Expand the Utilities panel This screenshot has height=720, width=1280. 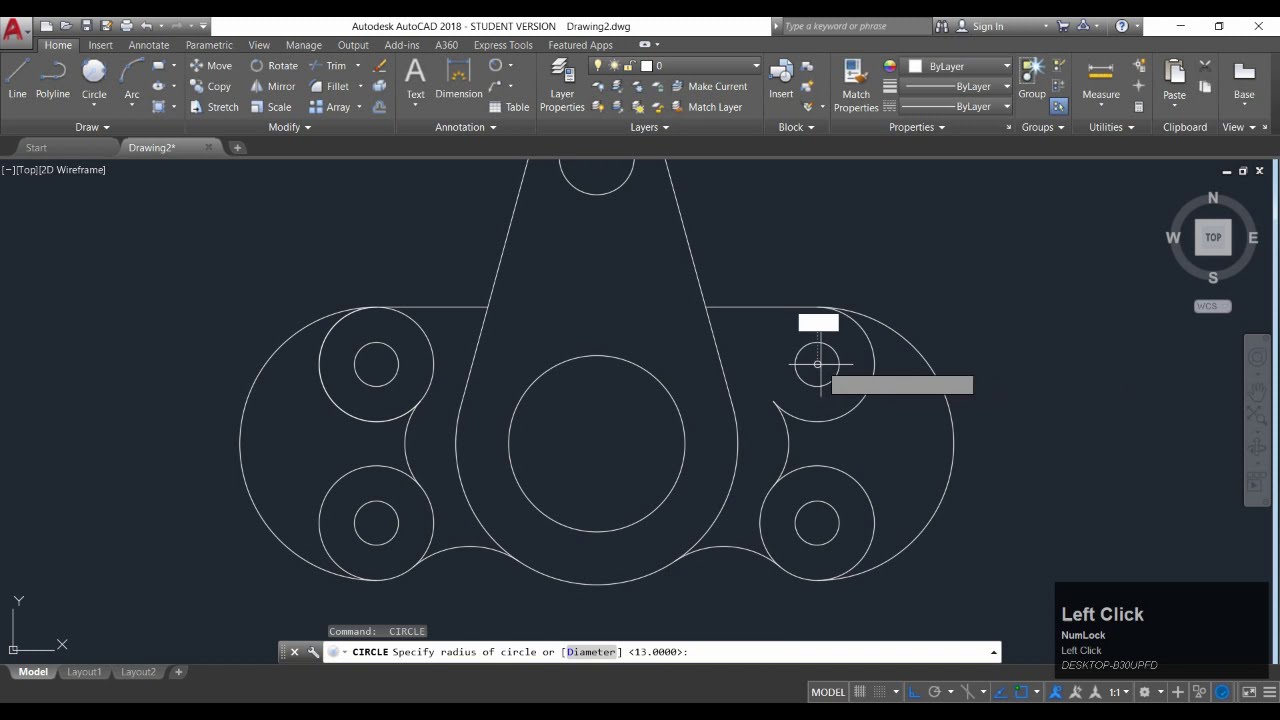(x=1112, y=127)
